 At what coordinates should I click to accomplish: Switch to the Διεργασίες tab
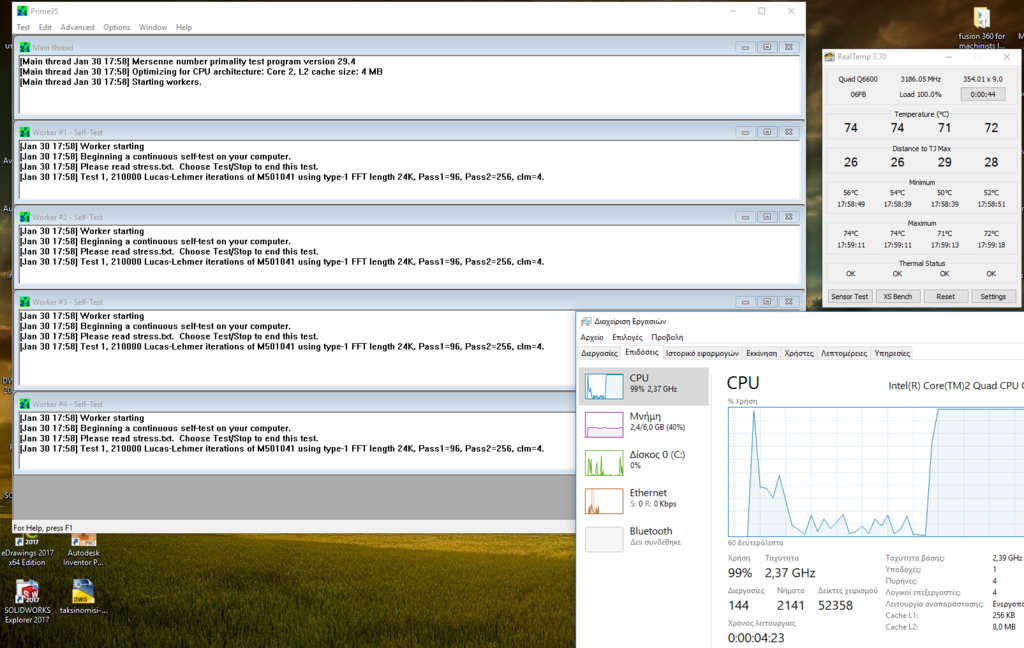click(x=599, y=353)
